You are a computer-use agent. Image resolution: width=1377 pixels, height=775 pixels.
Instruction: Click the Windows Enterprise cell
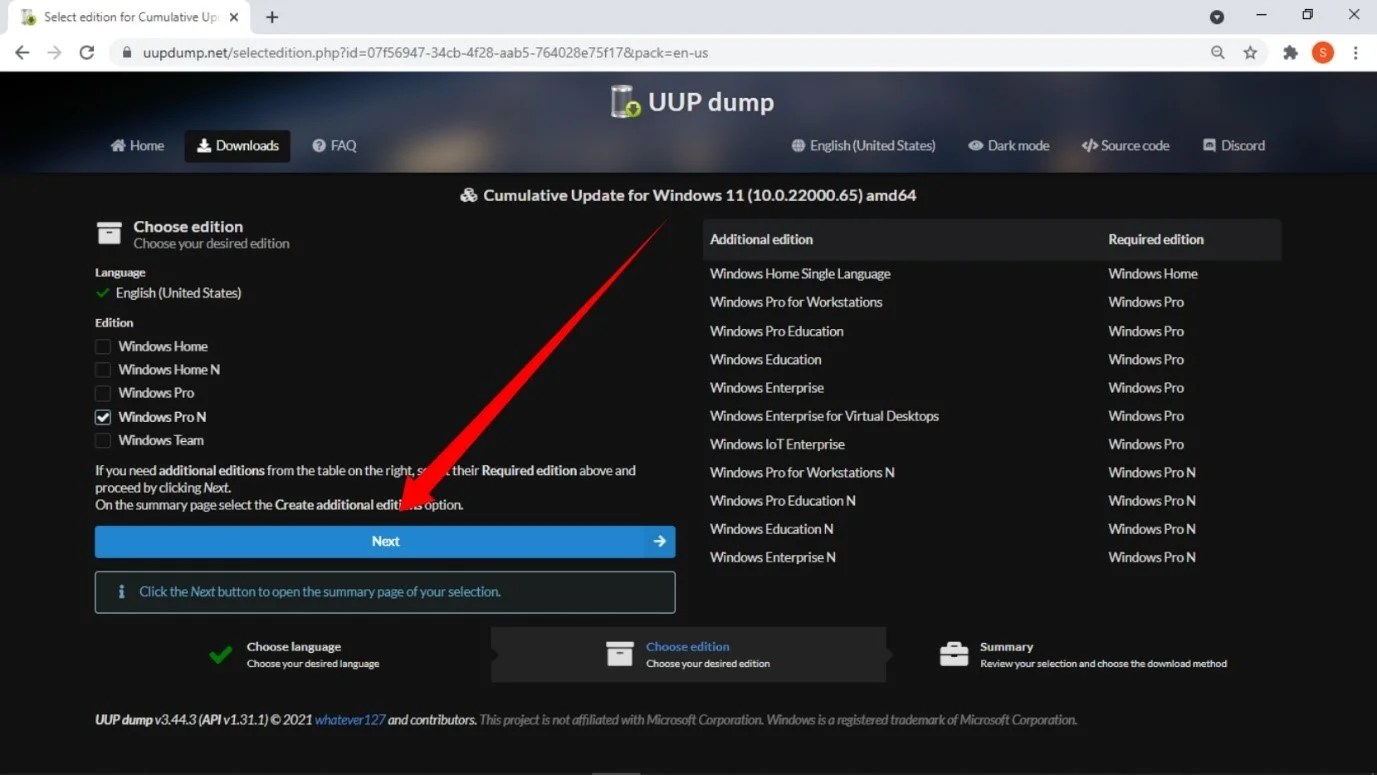pyautogui.click(x=767, y=388)
